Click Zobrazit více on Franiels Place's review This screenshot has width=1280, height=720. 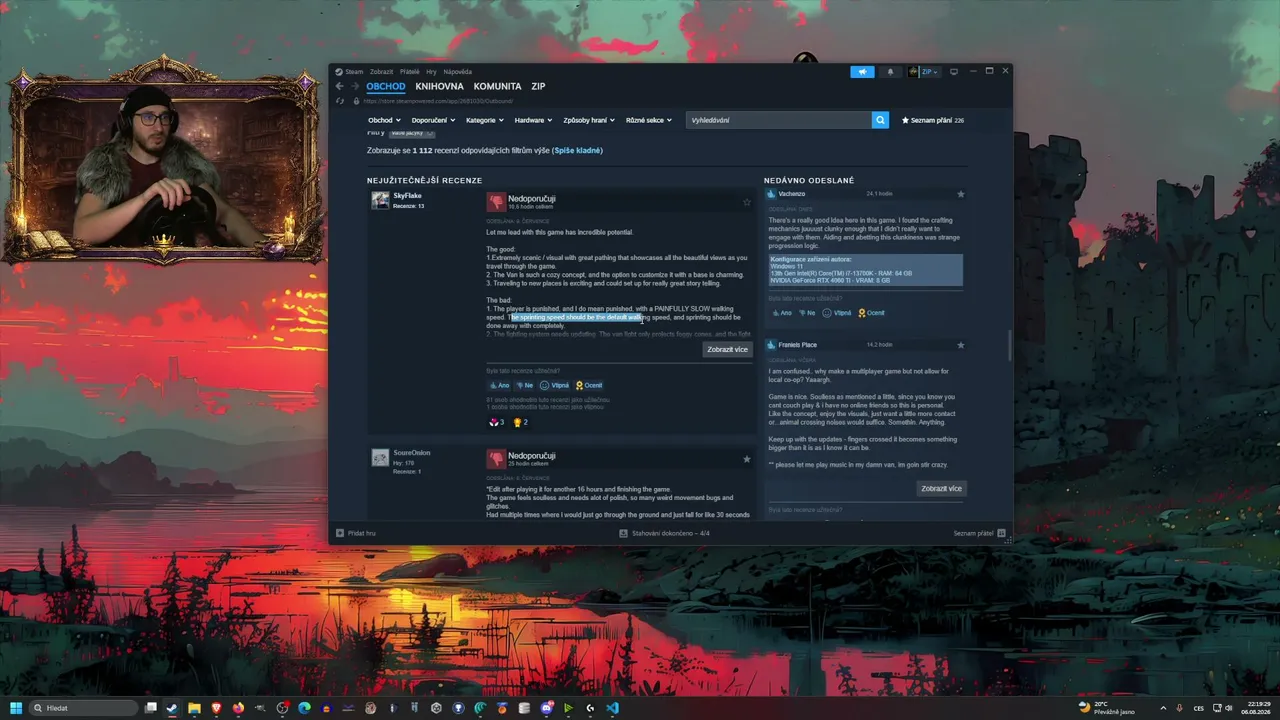[x=941, y=489]
